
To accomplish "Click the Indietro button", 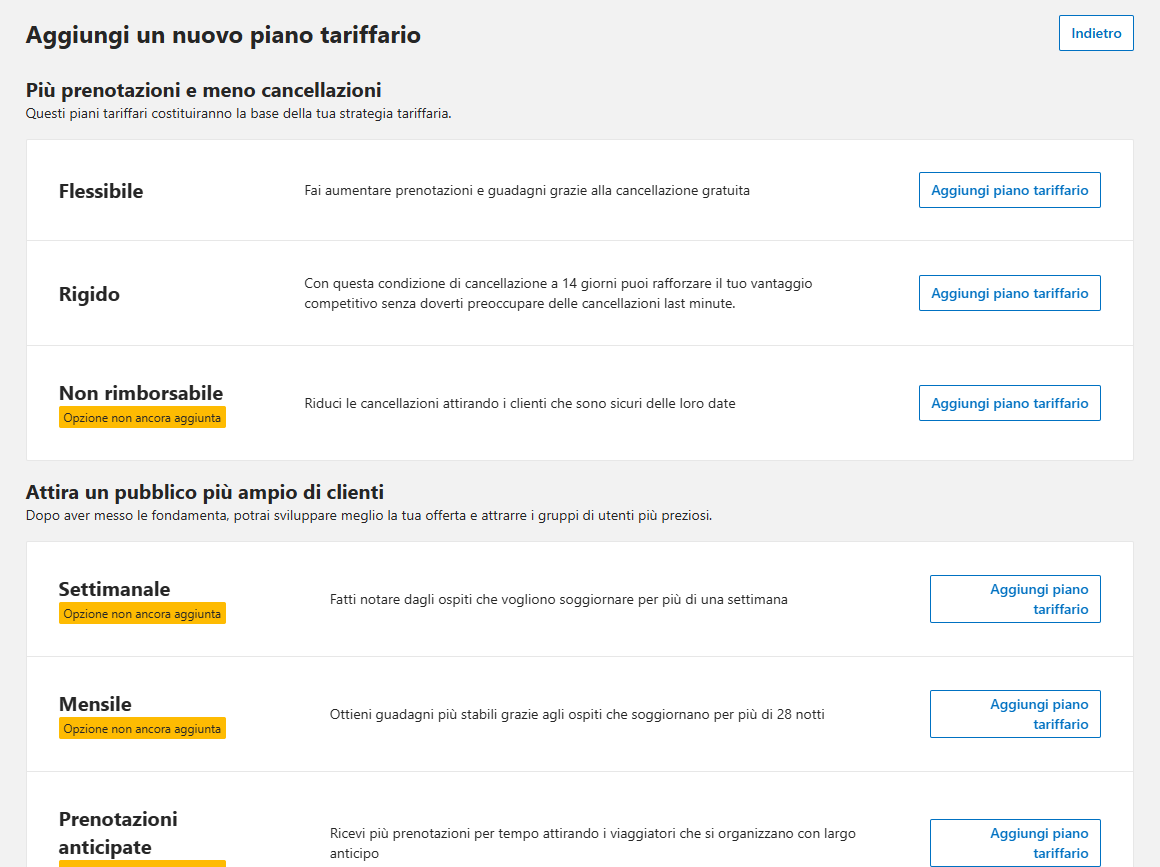I will [1096, 33].
